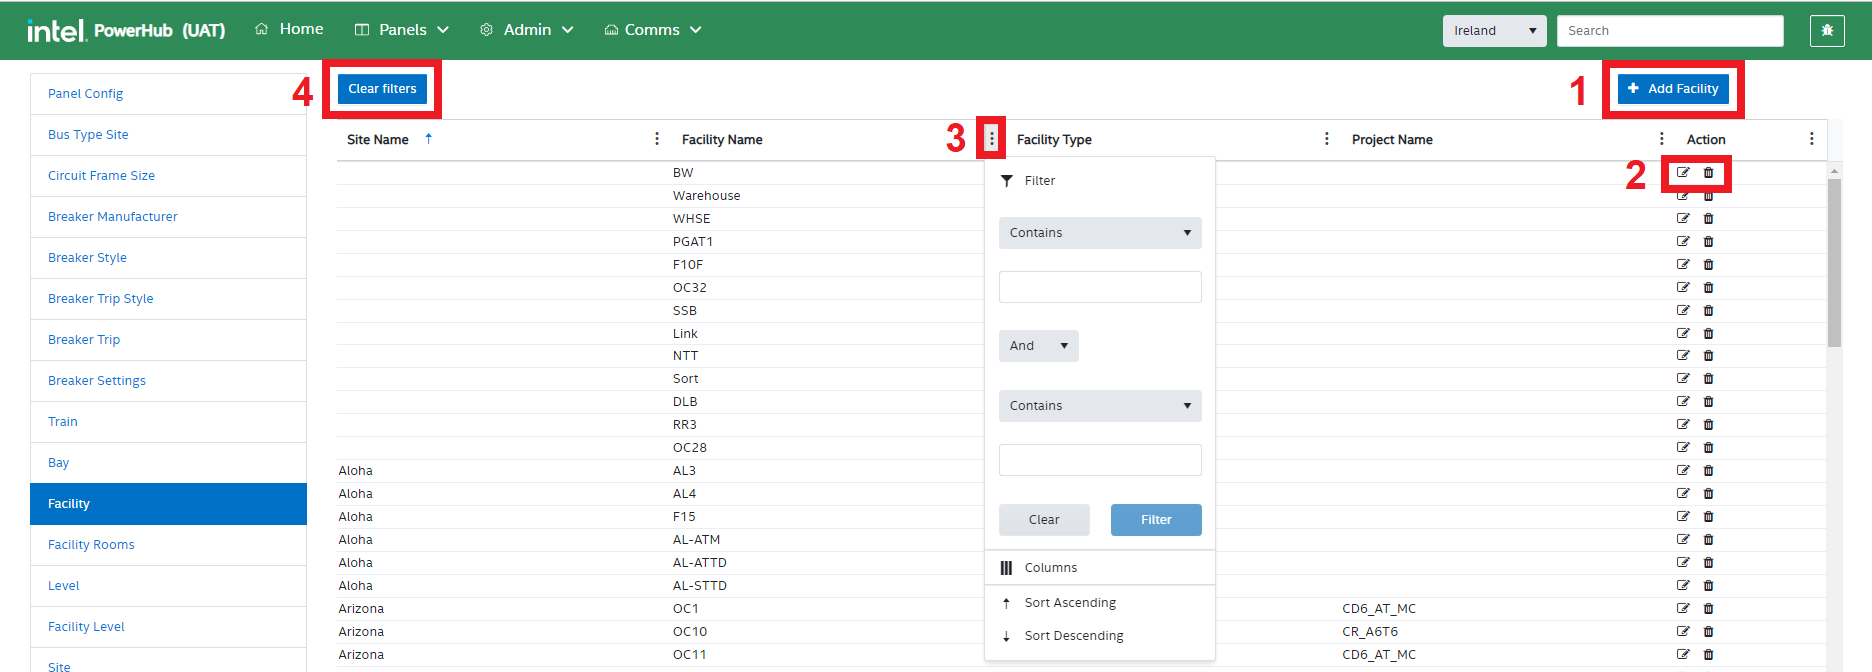Open the Panels menu in navigation bar

click(x=402, y=30)
